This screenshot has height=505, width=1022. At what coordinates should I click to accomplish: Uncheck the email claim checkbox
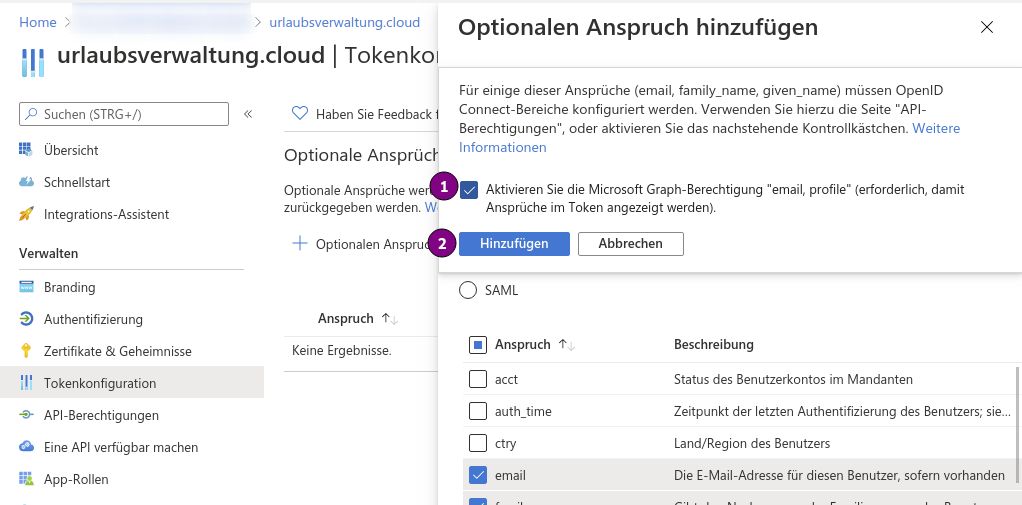(478, 476)
